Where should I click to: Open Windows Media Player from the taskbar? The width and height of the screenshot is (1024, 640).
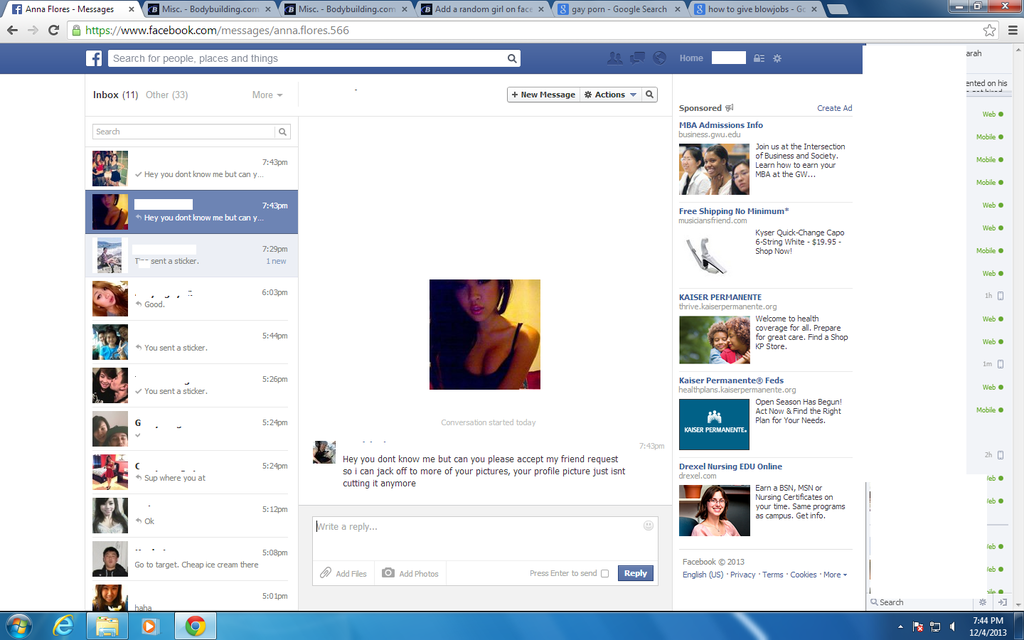click(150, 626)
